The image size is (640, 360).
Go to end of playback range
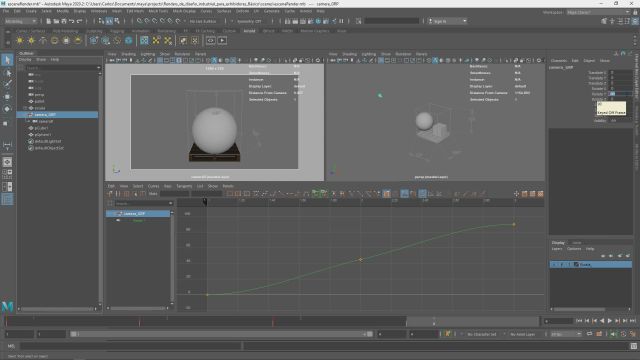point(633,321)
